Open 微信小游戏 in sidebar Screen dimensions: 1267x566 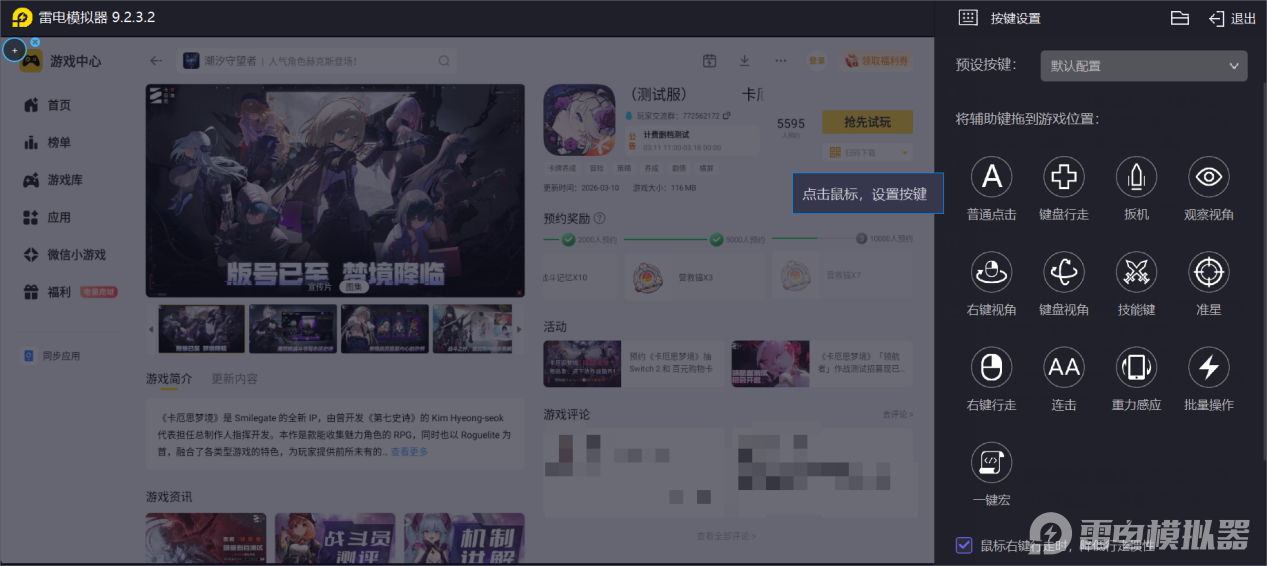tap(64, 255)
